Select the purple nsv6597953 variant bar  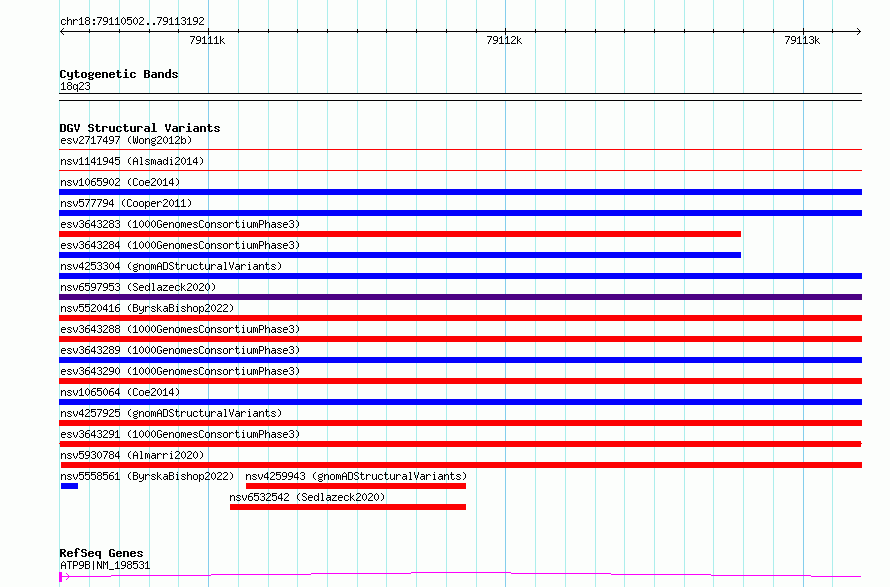coord(460,297)
